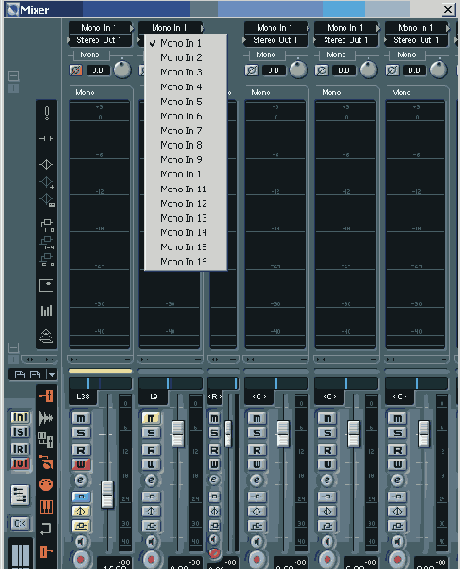This screenshot has width=460, height=569.
Task: Toggle phase invert on first channel
Action: 76,70
